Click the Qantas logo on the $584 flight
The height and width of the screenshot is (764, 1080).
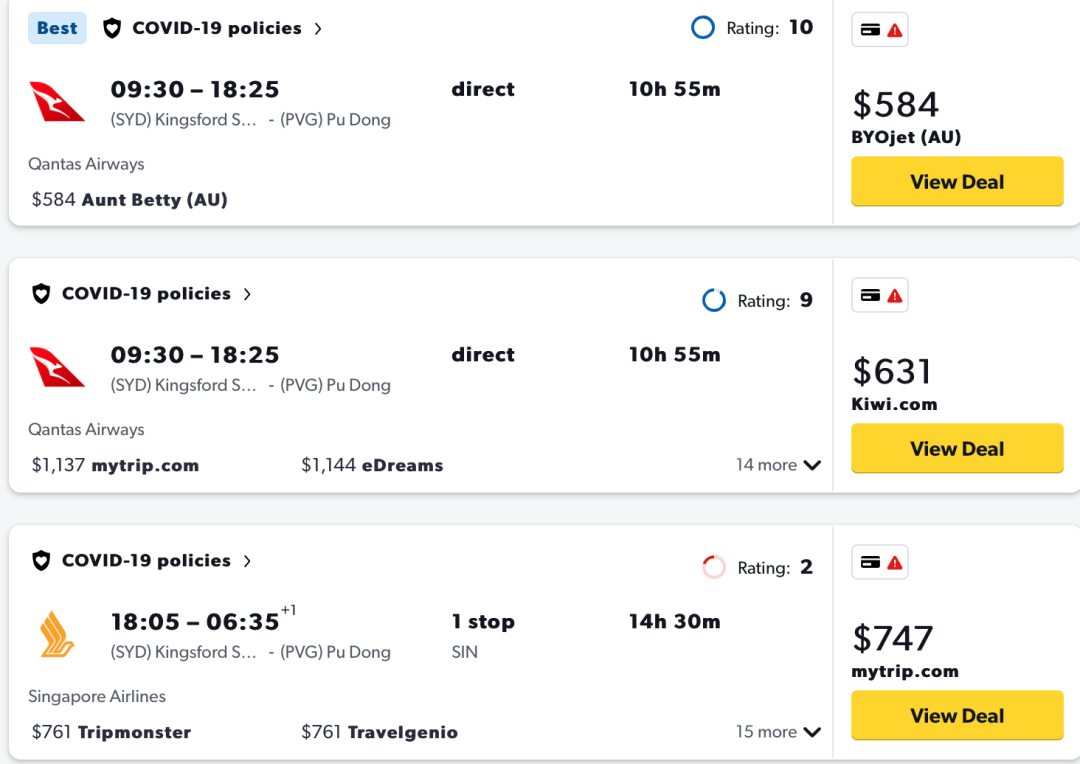tap(57, 103)
